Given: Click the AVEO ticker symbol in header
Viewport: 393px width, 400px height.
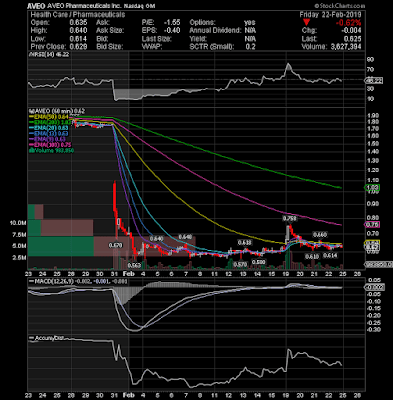Looking at the screenshot, I should tap(34, 6).
